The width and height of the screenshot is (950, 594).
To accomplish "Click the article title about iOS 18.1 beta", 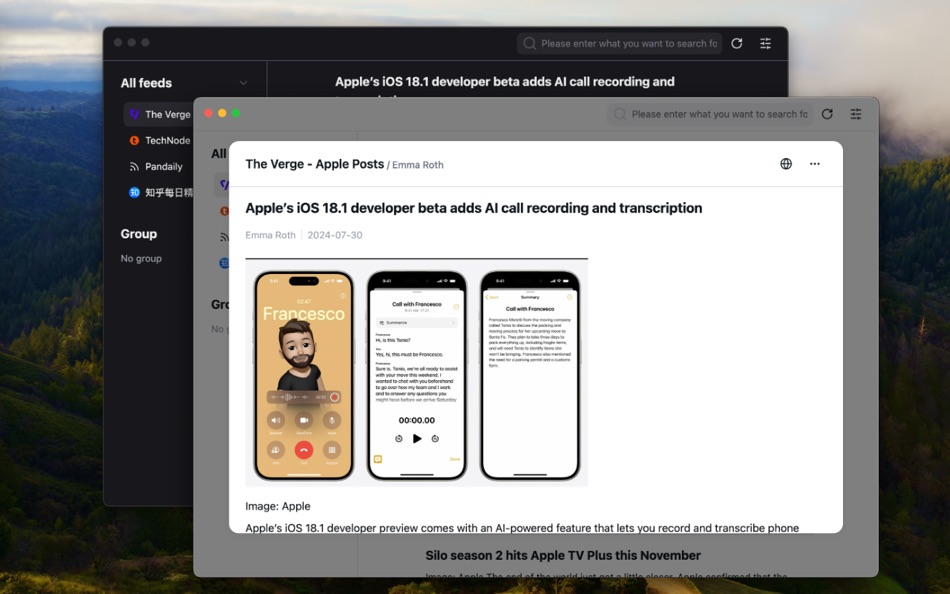I will (474, 208).
